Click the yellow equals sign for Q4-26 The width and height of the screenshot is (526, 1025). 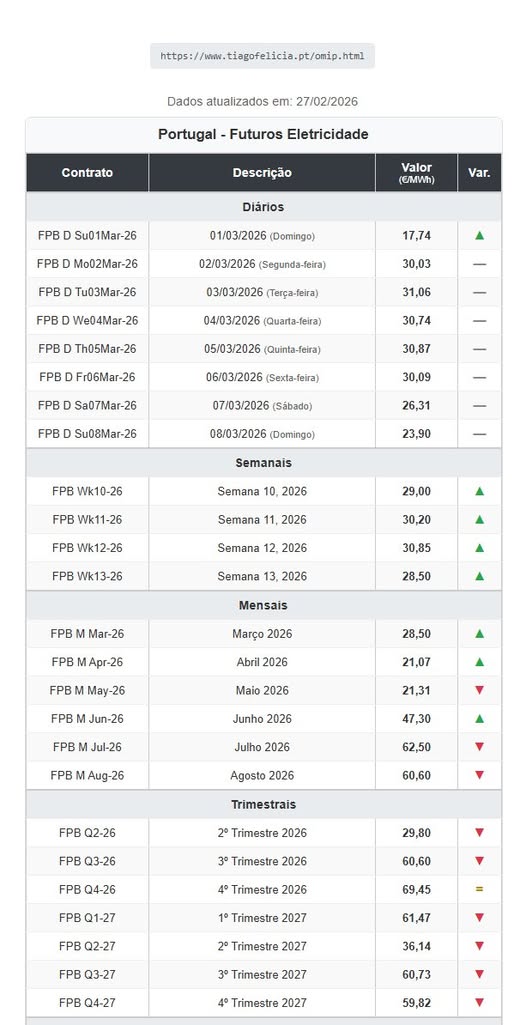[x=480, y=889]
